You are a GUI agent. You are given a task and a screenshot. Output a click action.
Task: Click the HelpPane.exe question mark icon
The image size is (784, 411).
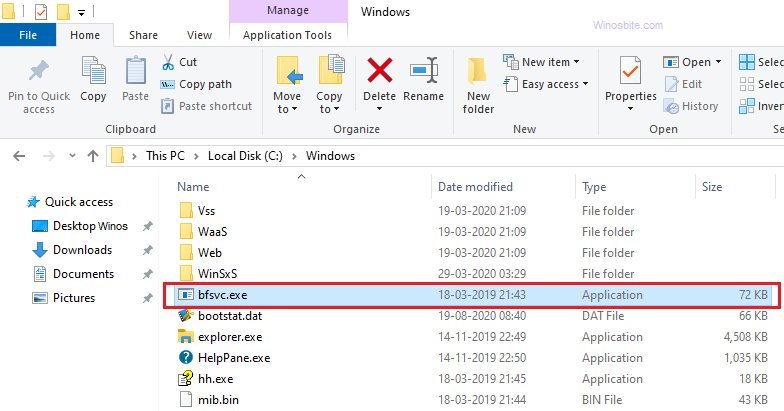[186, 357]
